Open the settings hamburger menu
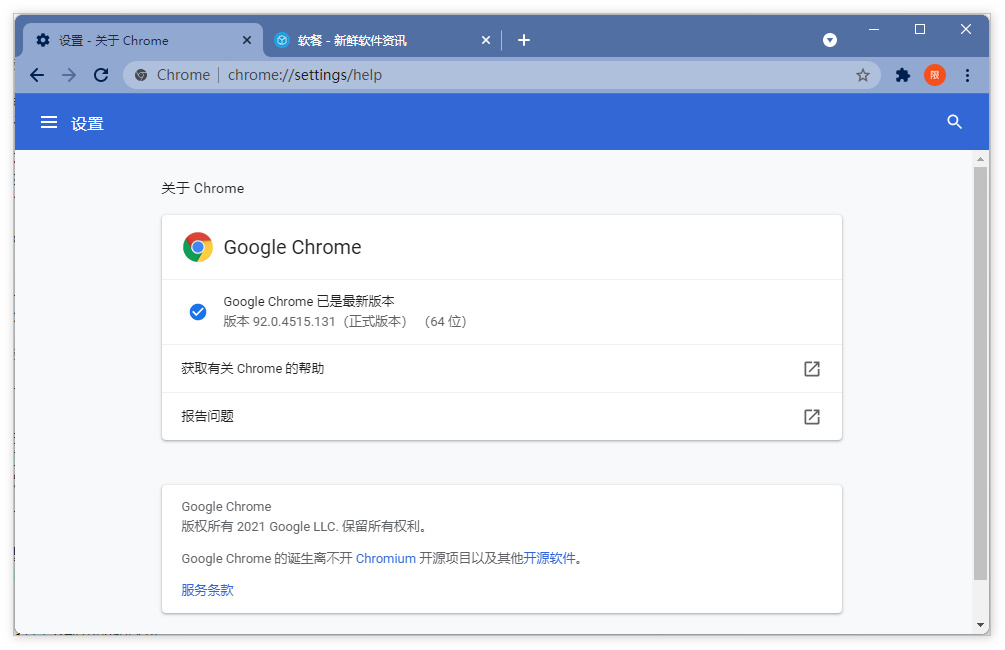Viewport: 1005px width, 650px height. (49, 122)
